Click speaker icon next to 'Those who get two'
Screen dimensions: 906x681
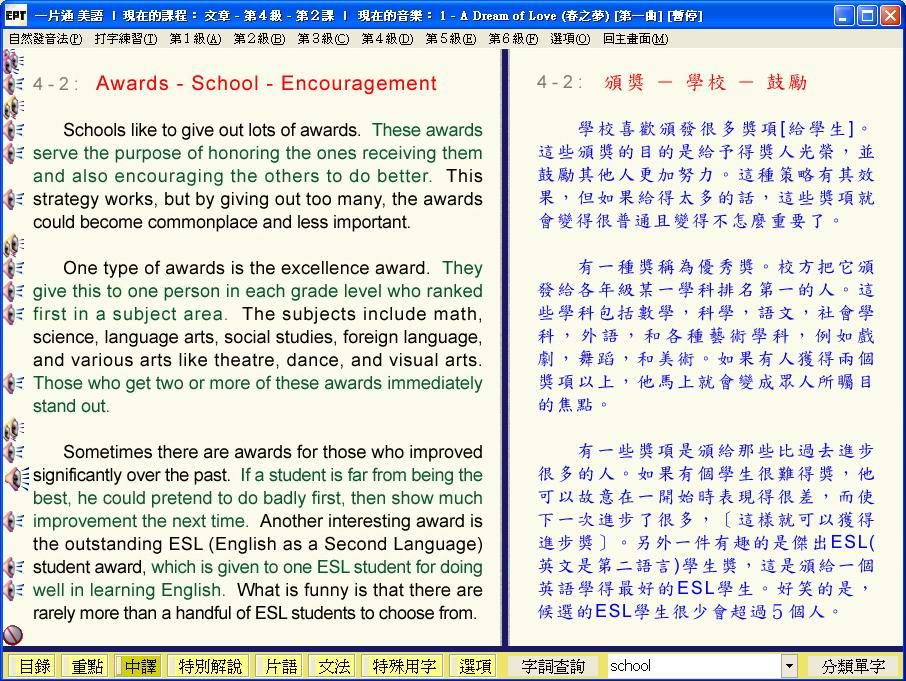(x=14, y=383)
